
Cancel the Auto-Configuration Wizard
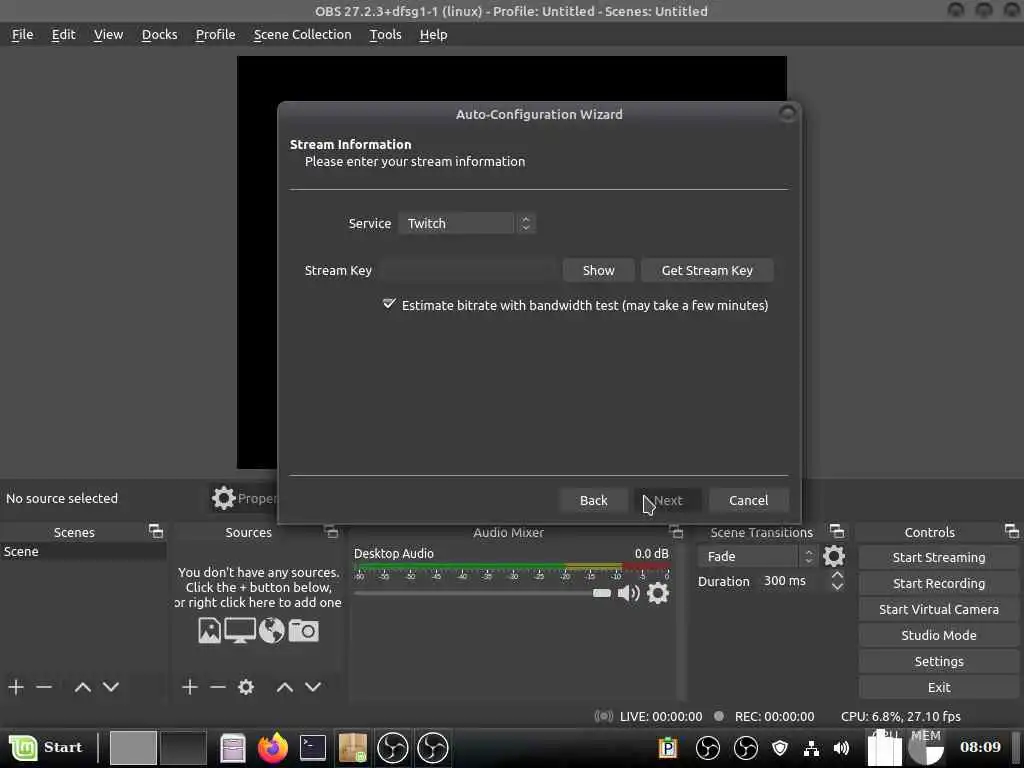[x=748, y=500]
